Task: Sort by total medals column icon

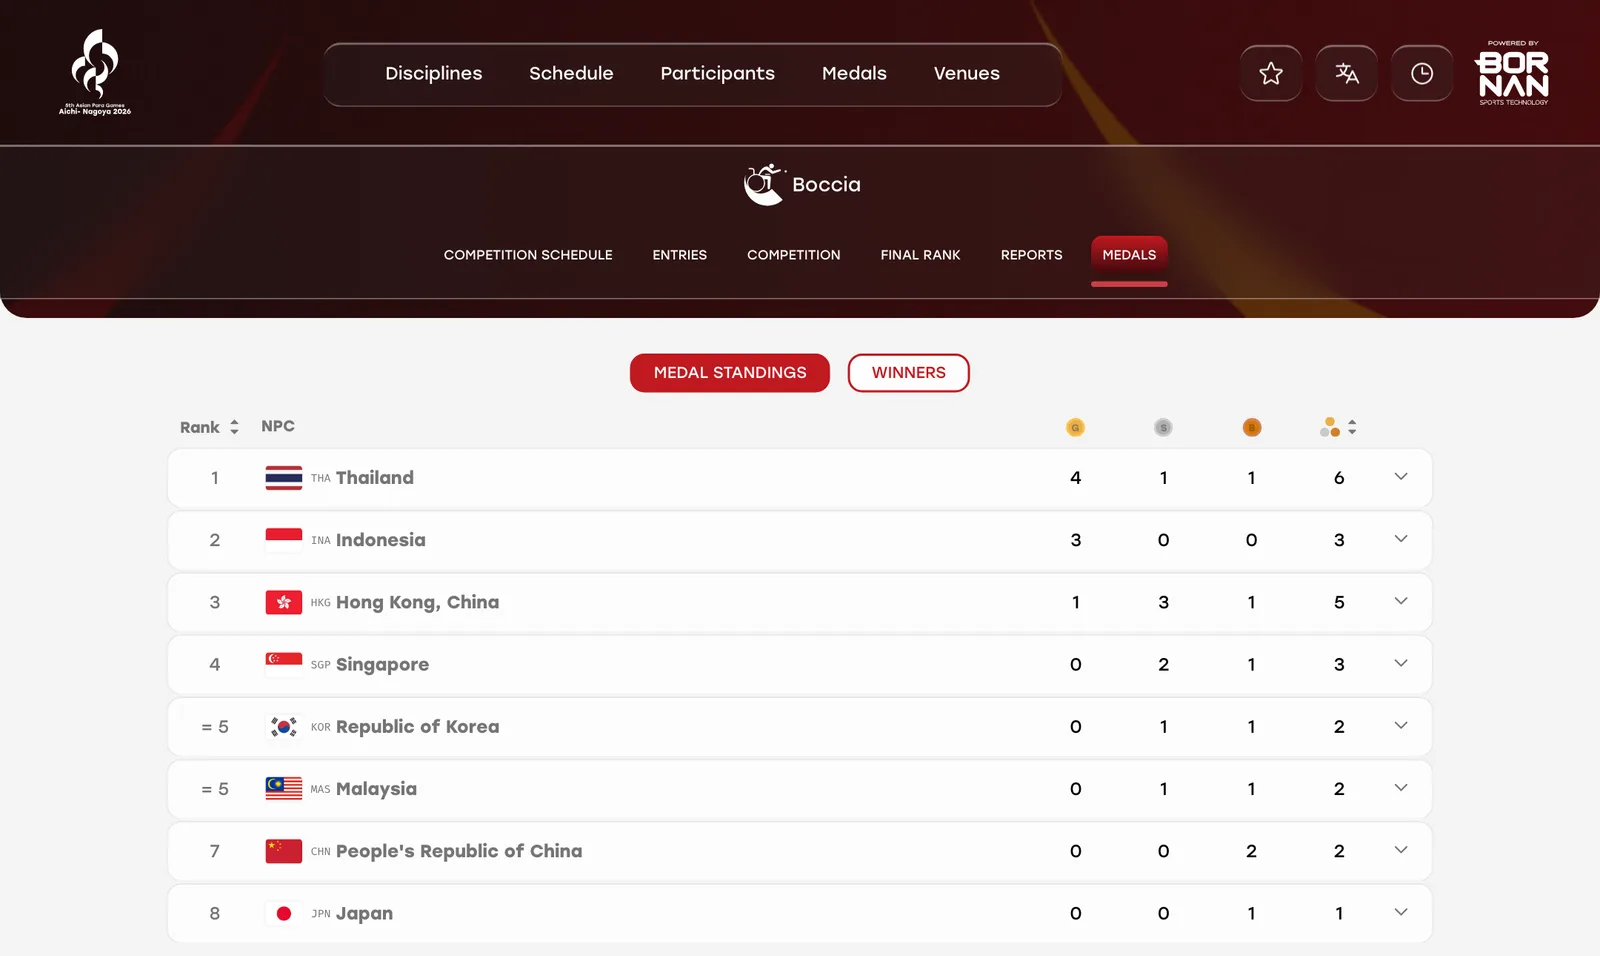Action: [x=1338, y=427]
